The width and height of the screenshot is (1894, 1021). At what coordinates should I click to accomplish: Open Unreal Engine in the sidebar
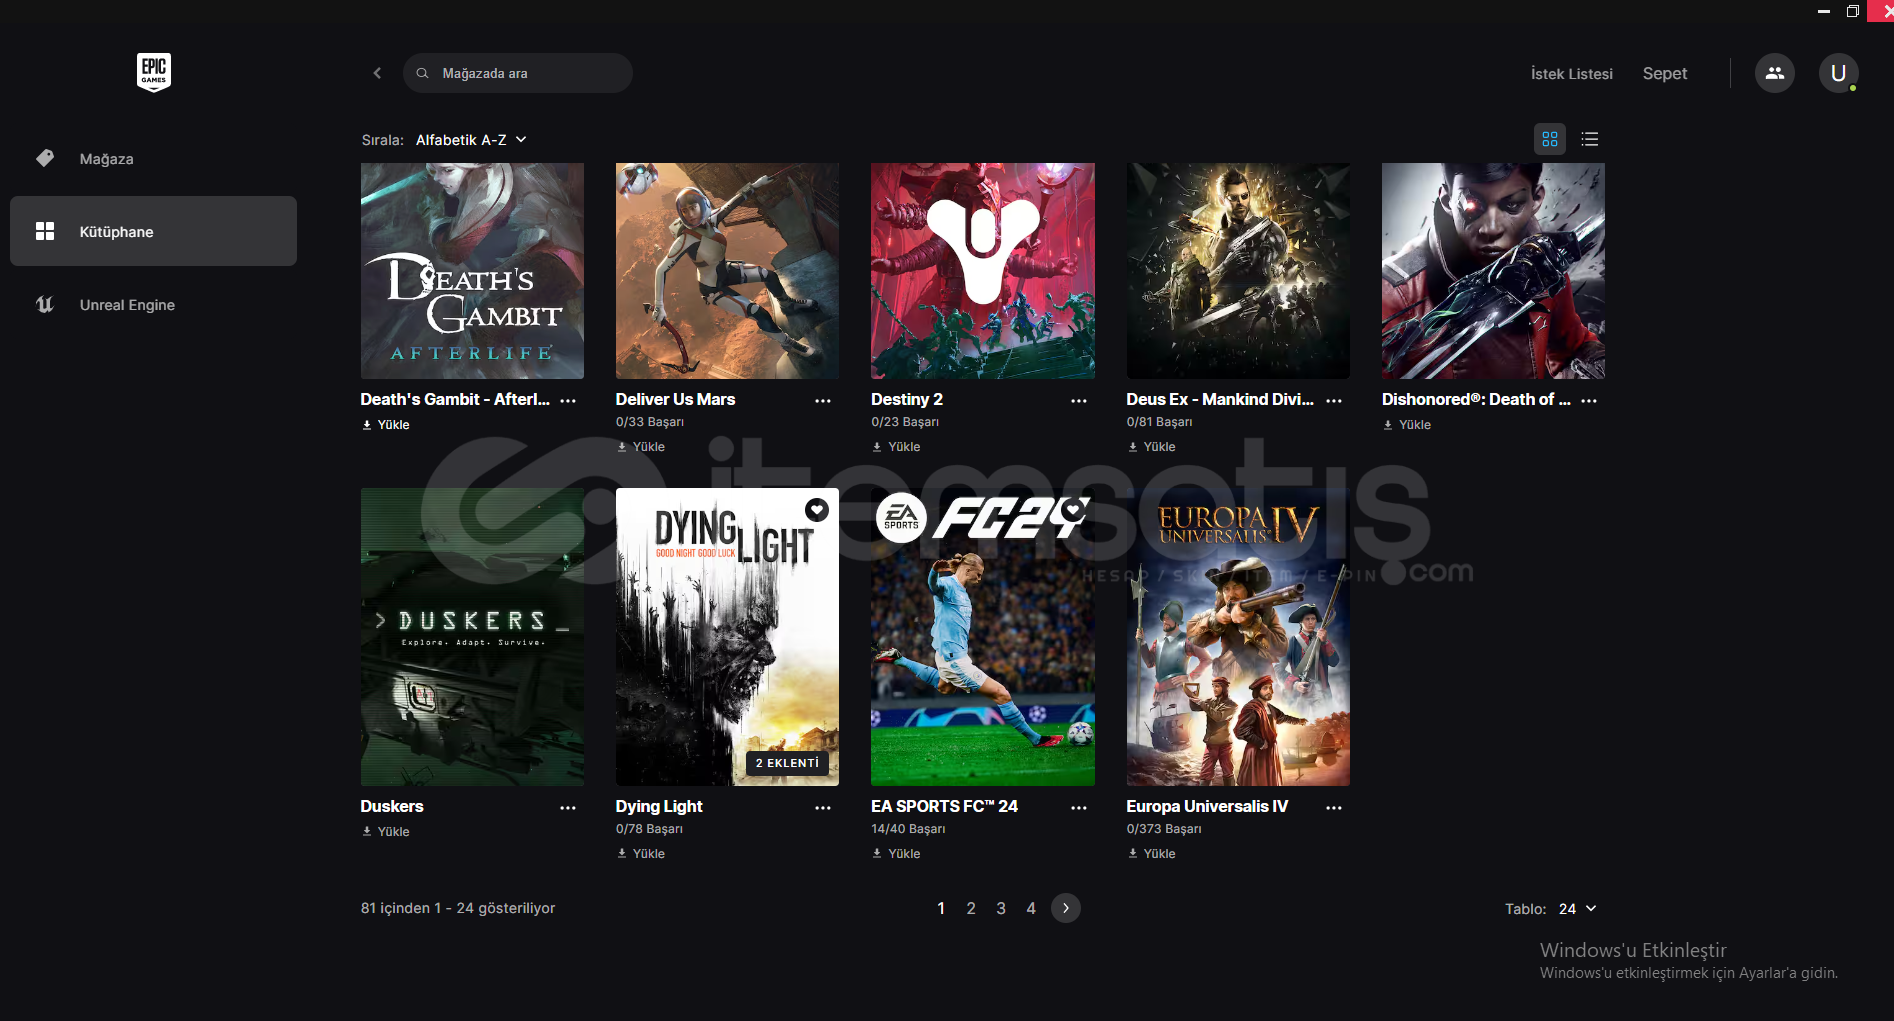pos(153,304)
